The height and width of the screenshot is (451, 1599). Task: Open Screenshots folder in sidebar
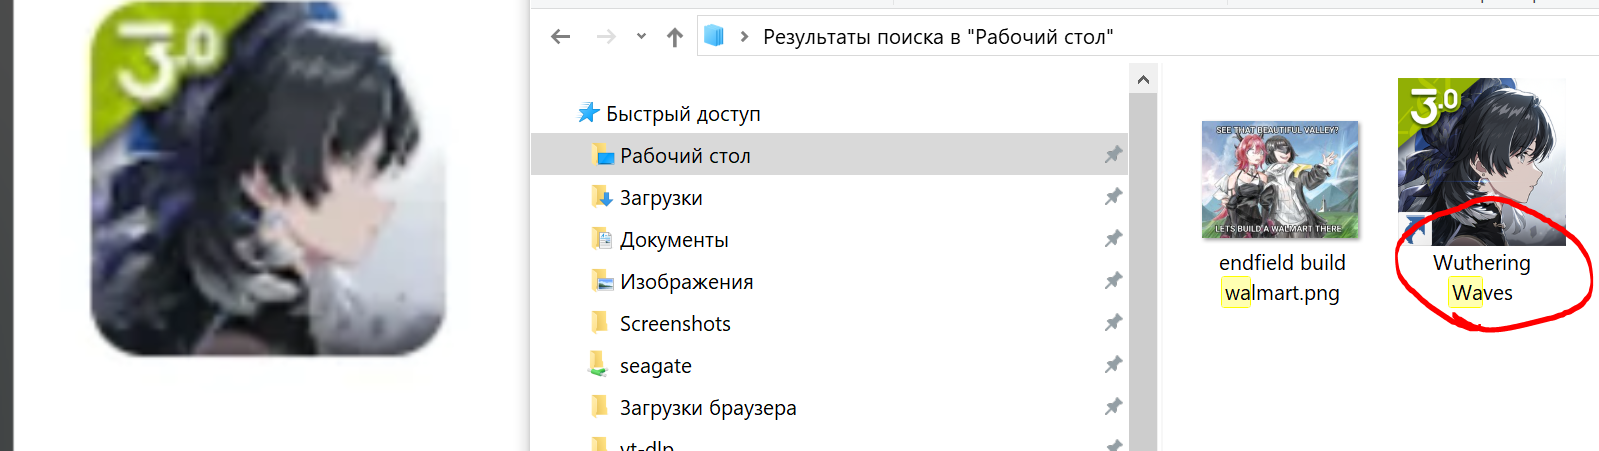pos(675,324)
